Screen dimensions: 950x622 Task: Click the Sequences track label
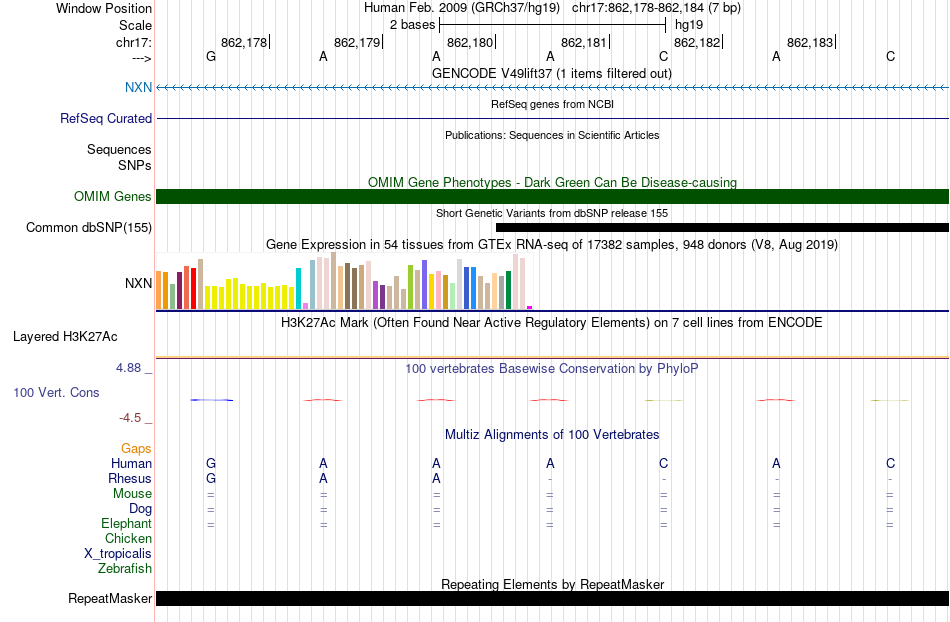click(x=119, y=150)
